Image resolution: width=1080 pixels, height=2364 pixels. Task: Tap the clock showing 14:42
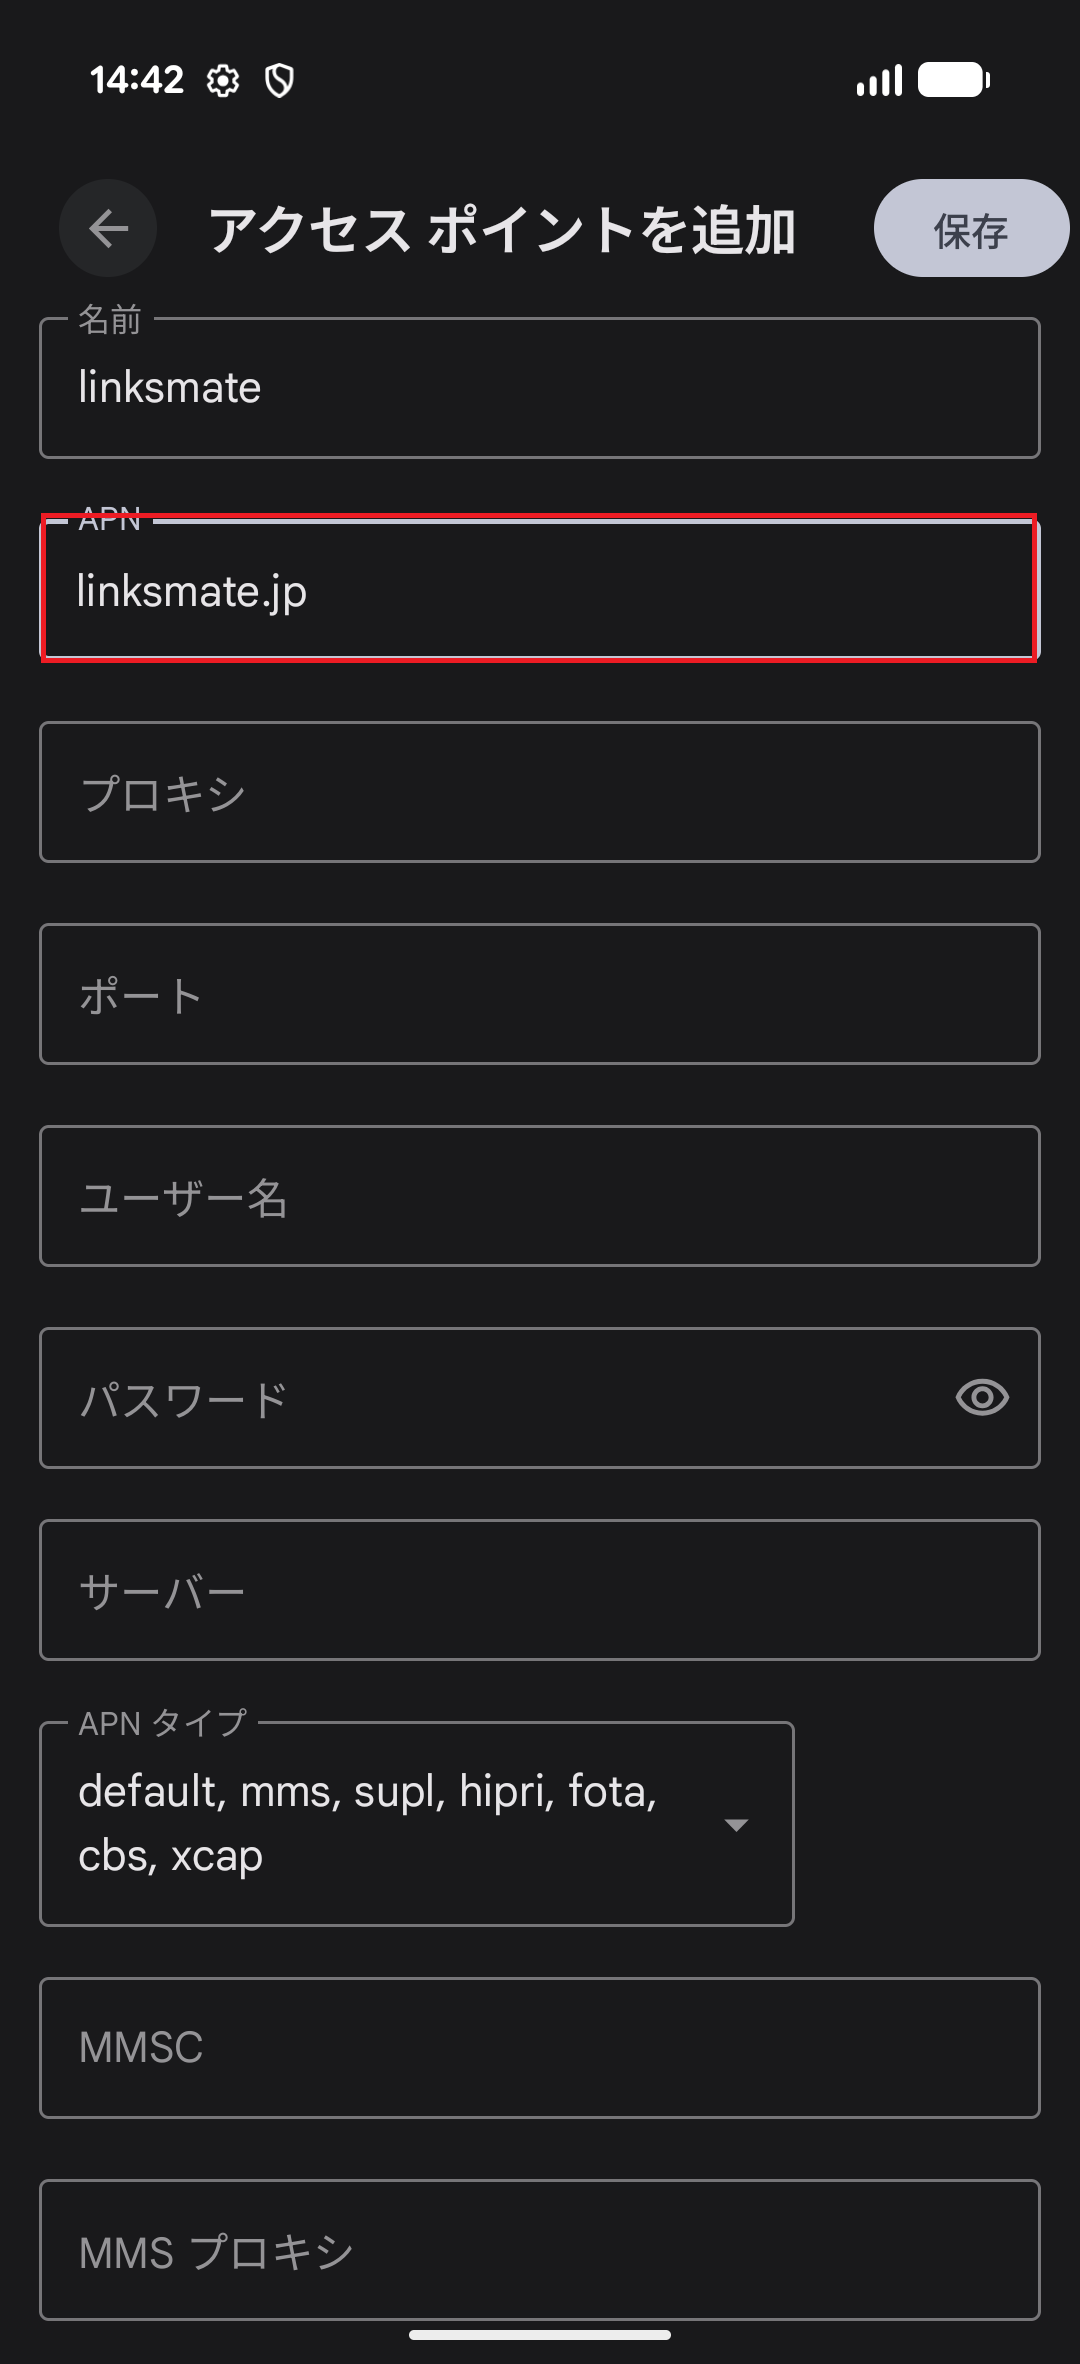point(137,80)
